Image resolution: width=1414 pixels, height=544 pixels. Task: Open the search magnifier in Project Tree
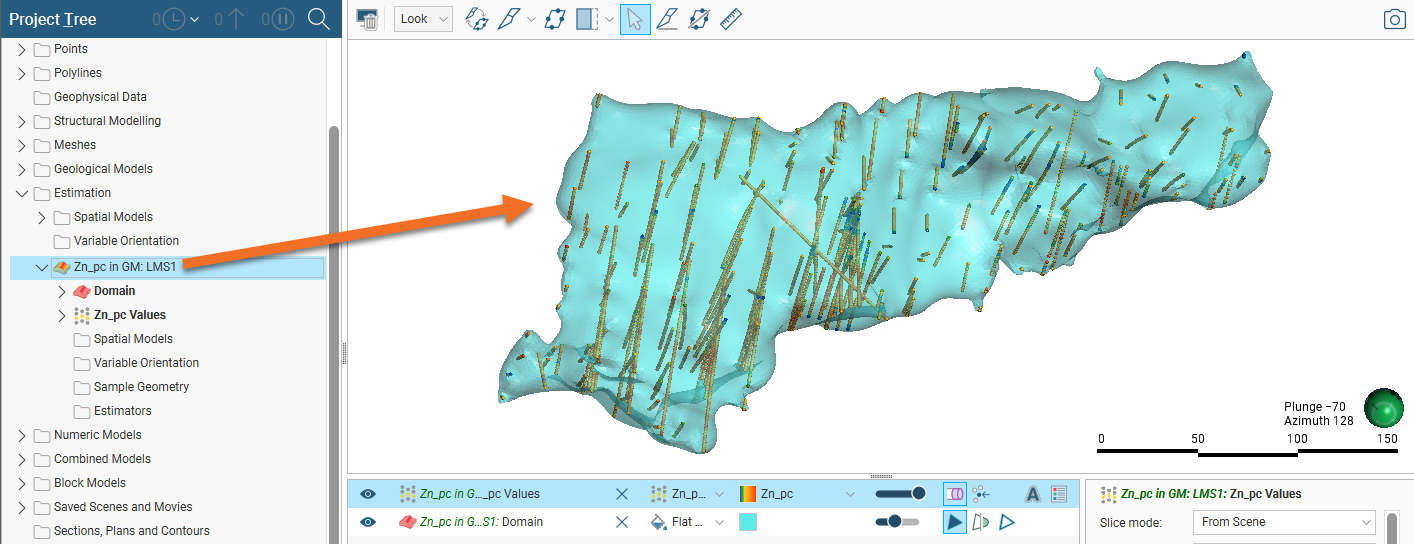[318, 19]
